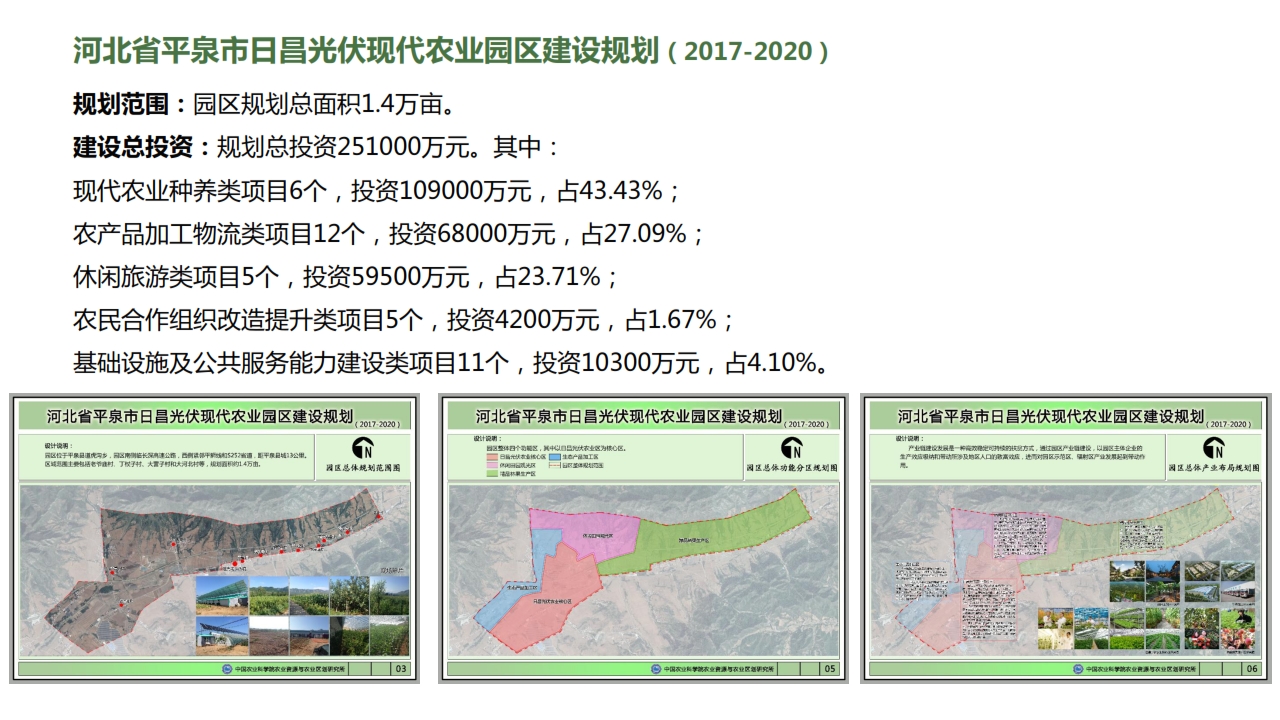Click the amount 投资68000万元
Screen dimensions: 1280x720
[x=472, y=234]
